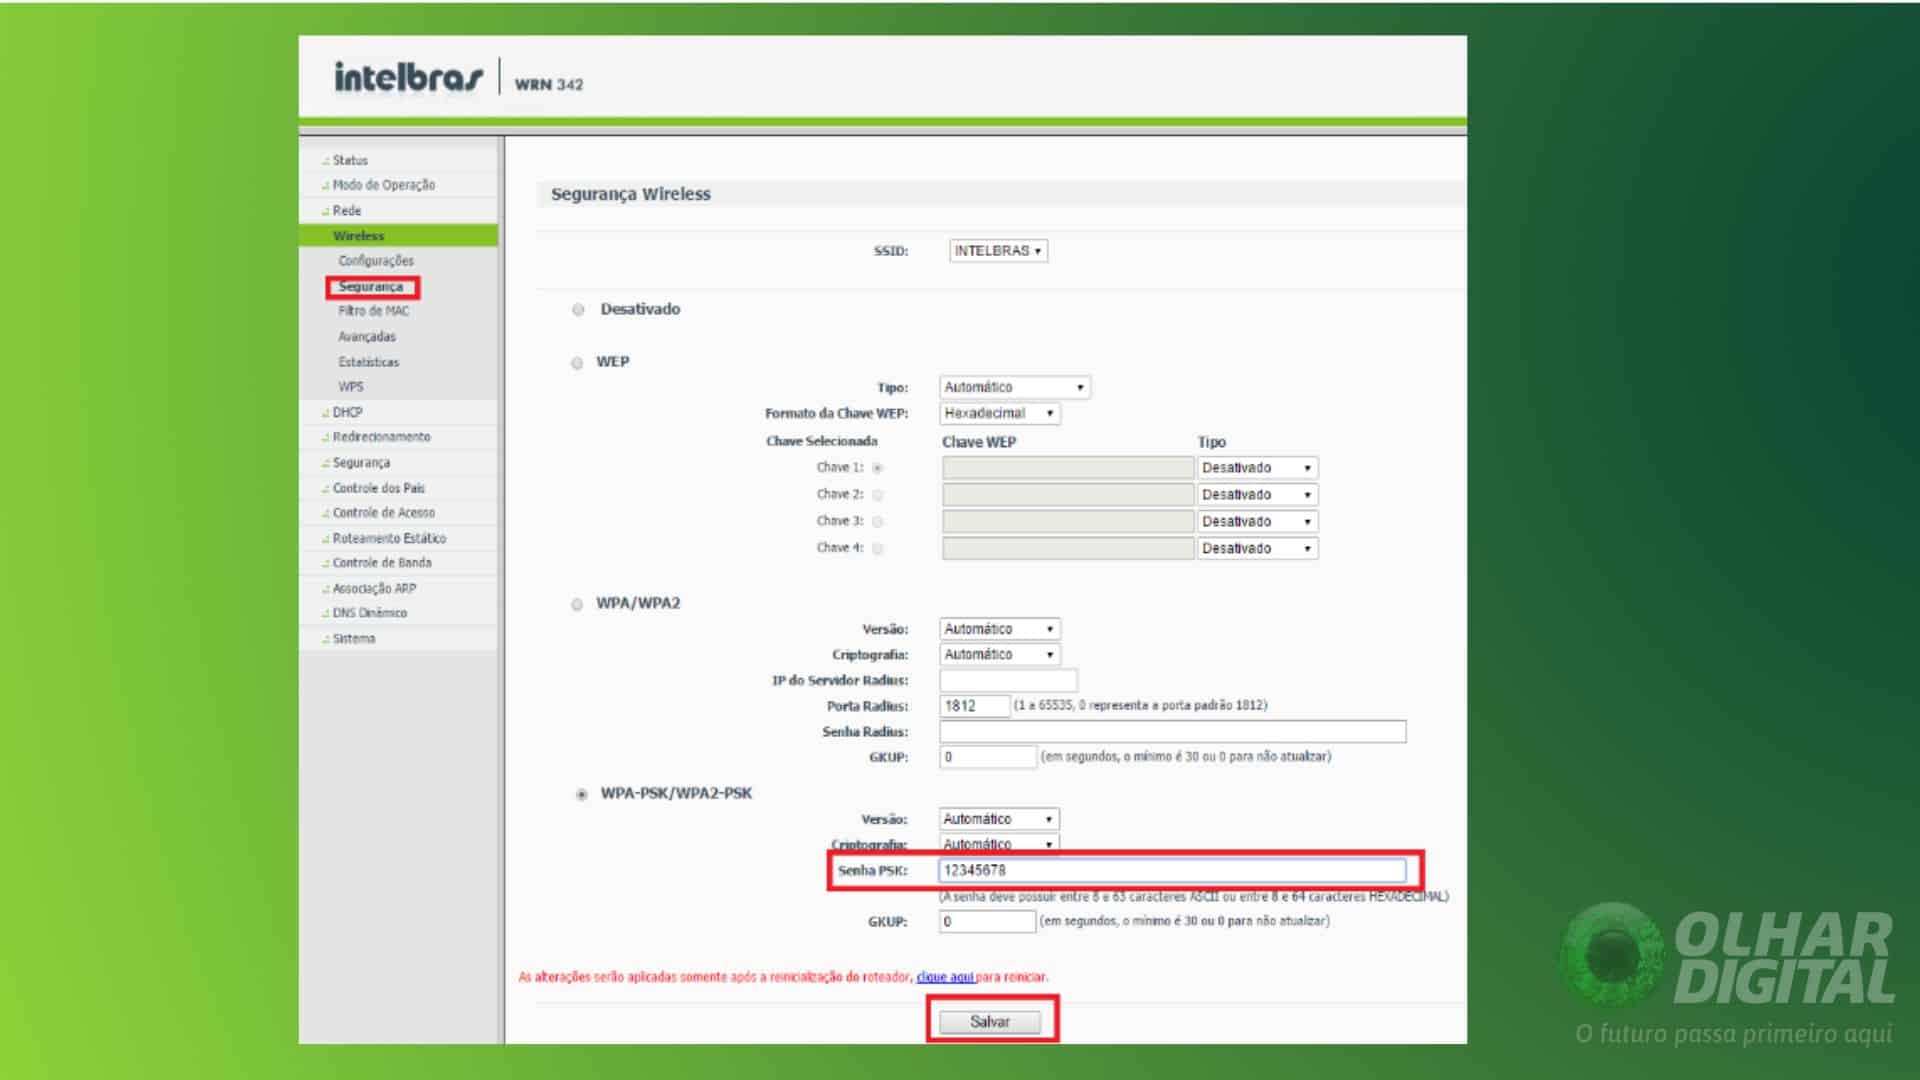Open the Status menu item
Screen dimensions: 1920x1080
pos(350,160)
